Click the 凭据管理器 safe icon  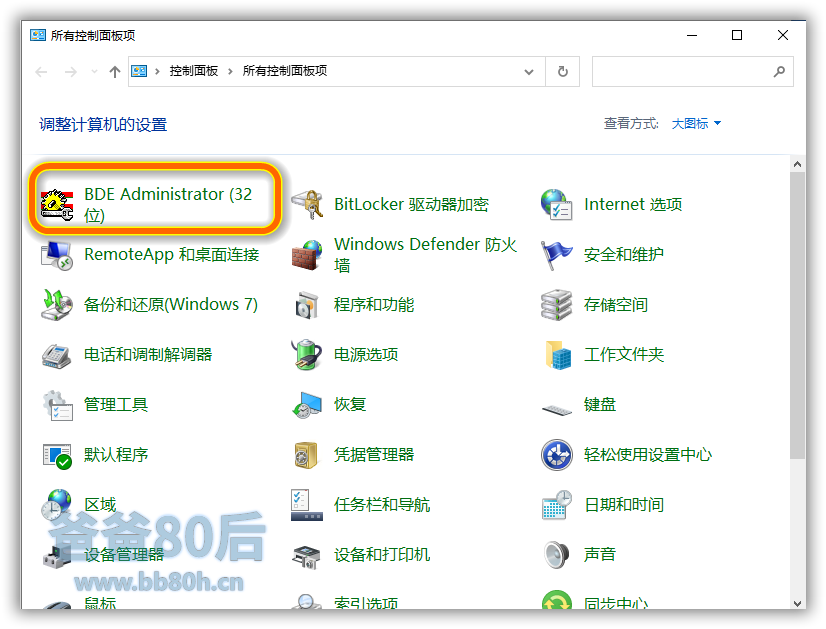pyautogui.click(x=307, y=454)
